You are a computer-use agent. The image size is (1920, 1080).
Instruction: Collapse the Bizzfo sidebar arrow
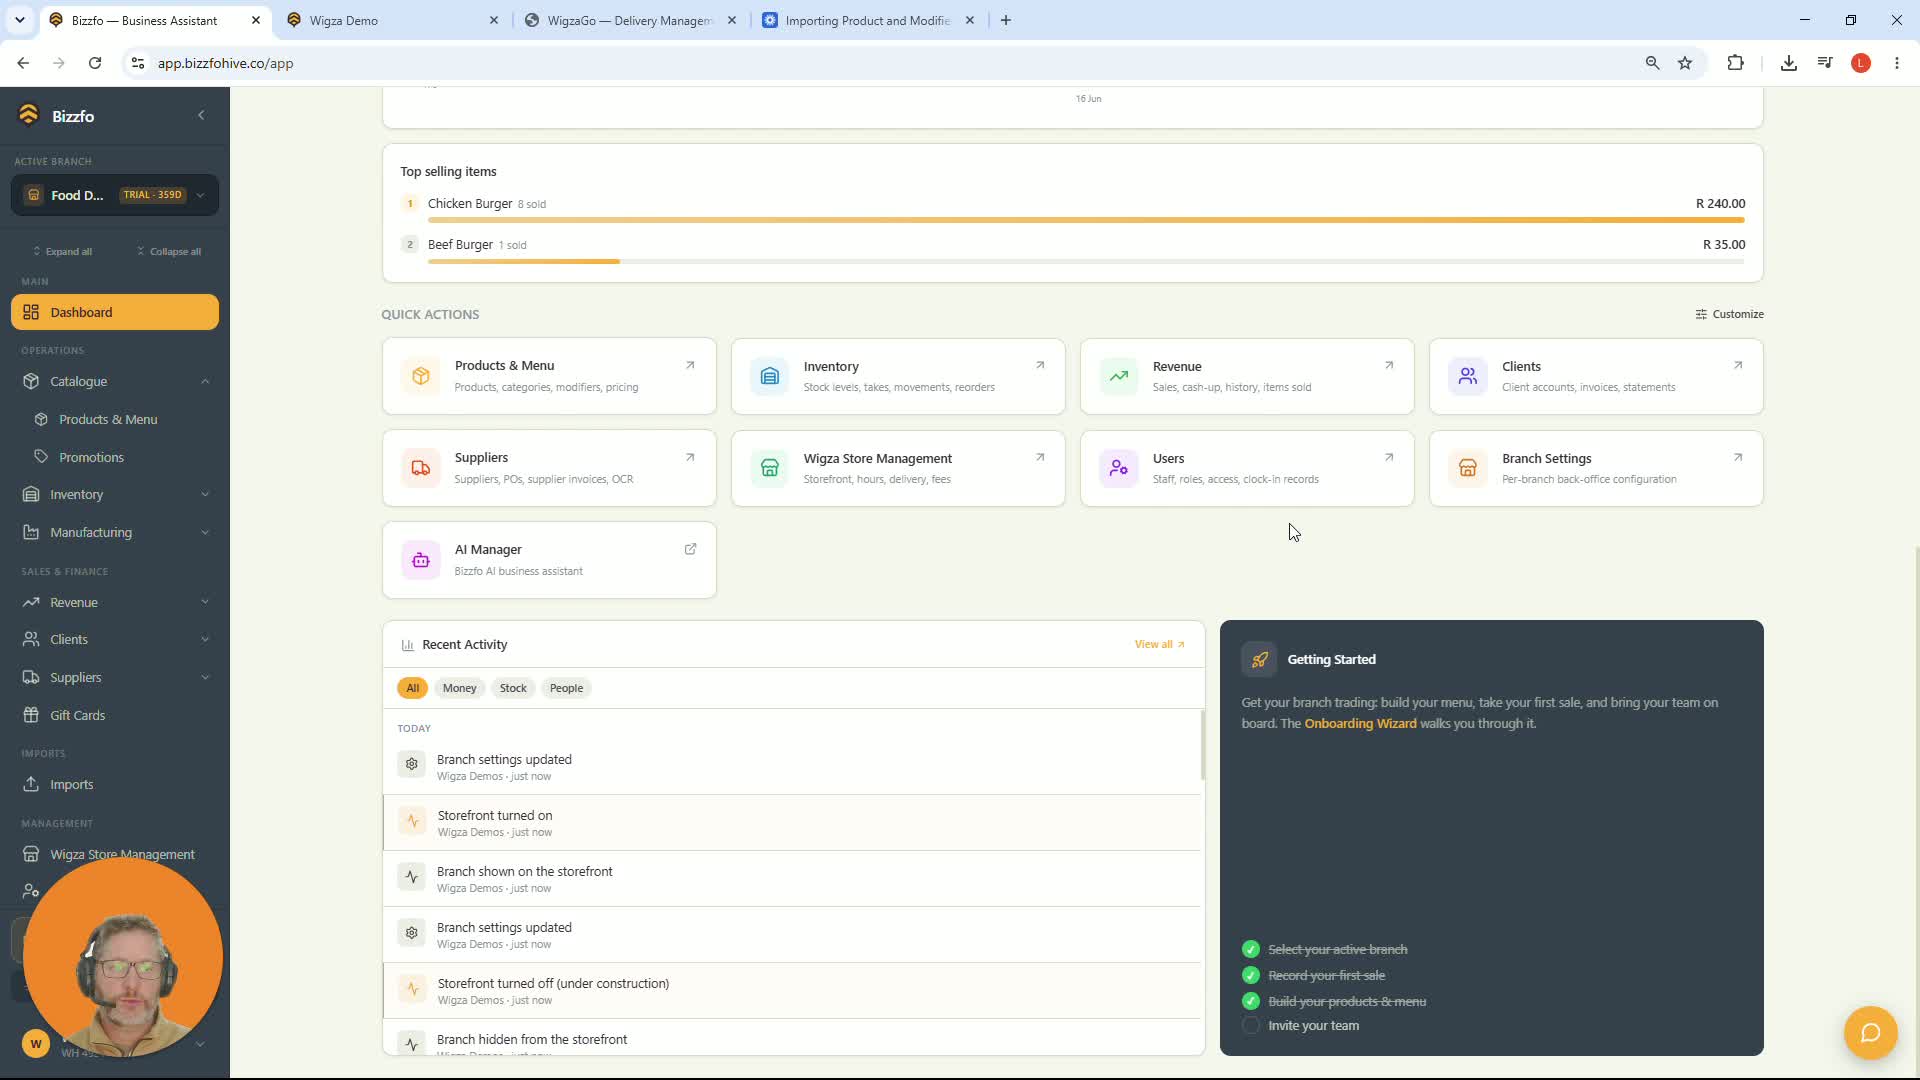[x=201, y=115]
